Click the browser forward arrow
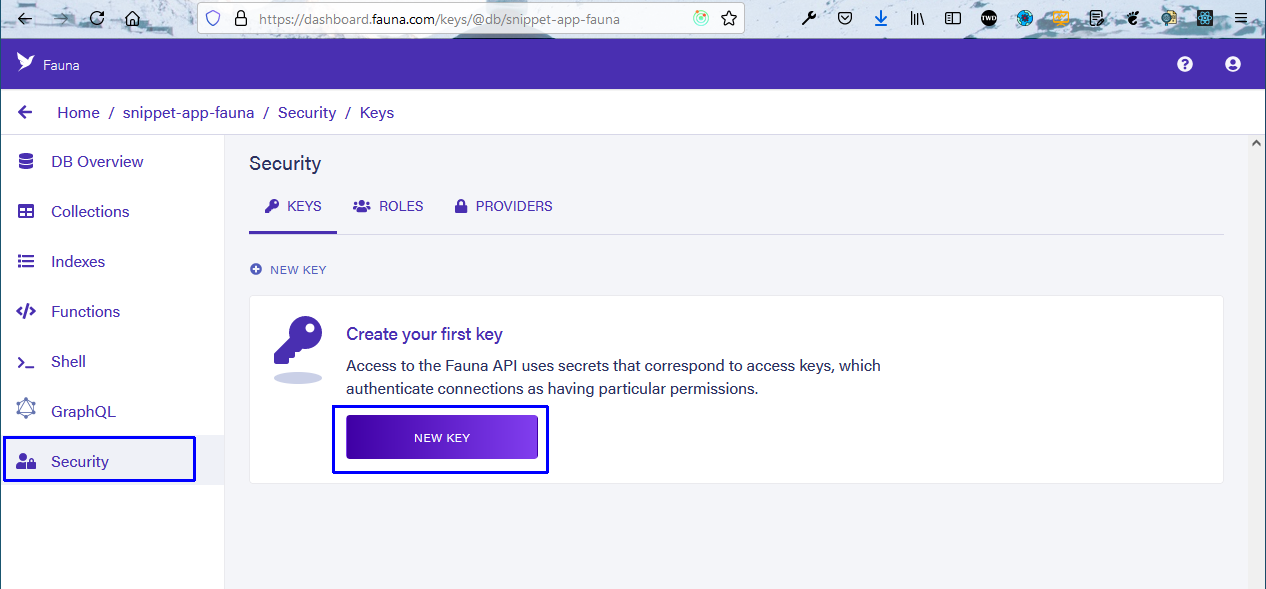The width and height of the screenshot is (1266, 589). (x=61, y=18)
